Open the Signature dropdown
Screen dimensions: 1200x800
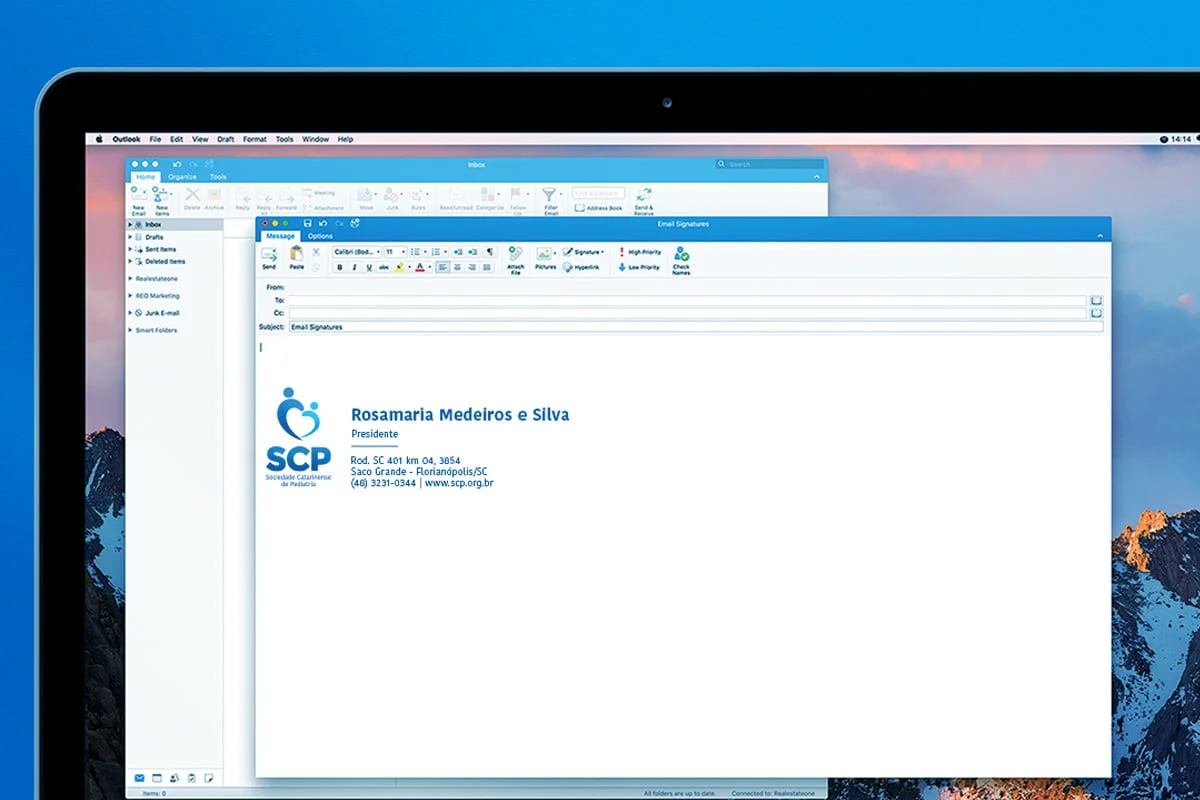pyautogui.click(x=584, y=252)
